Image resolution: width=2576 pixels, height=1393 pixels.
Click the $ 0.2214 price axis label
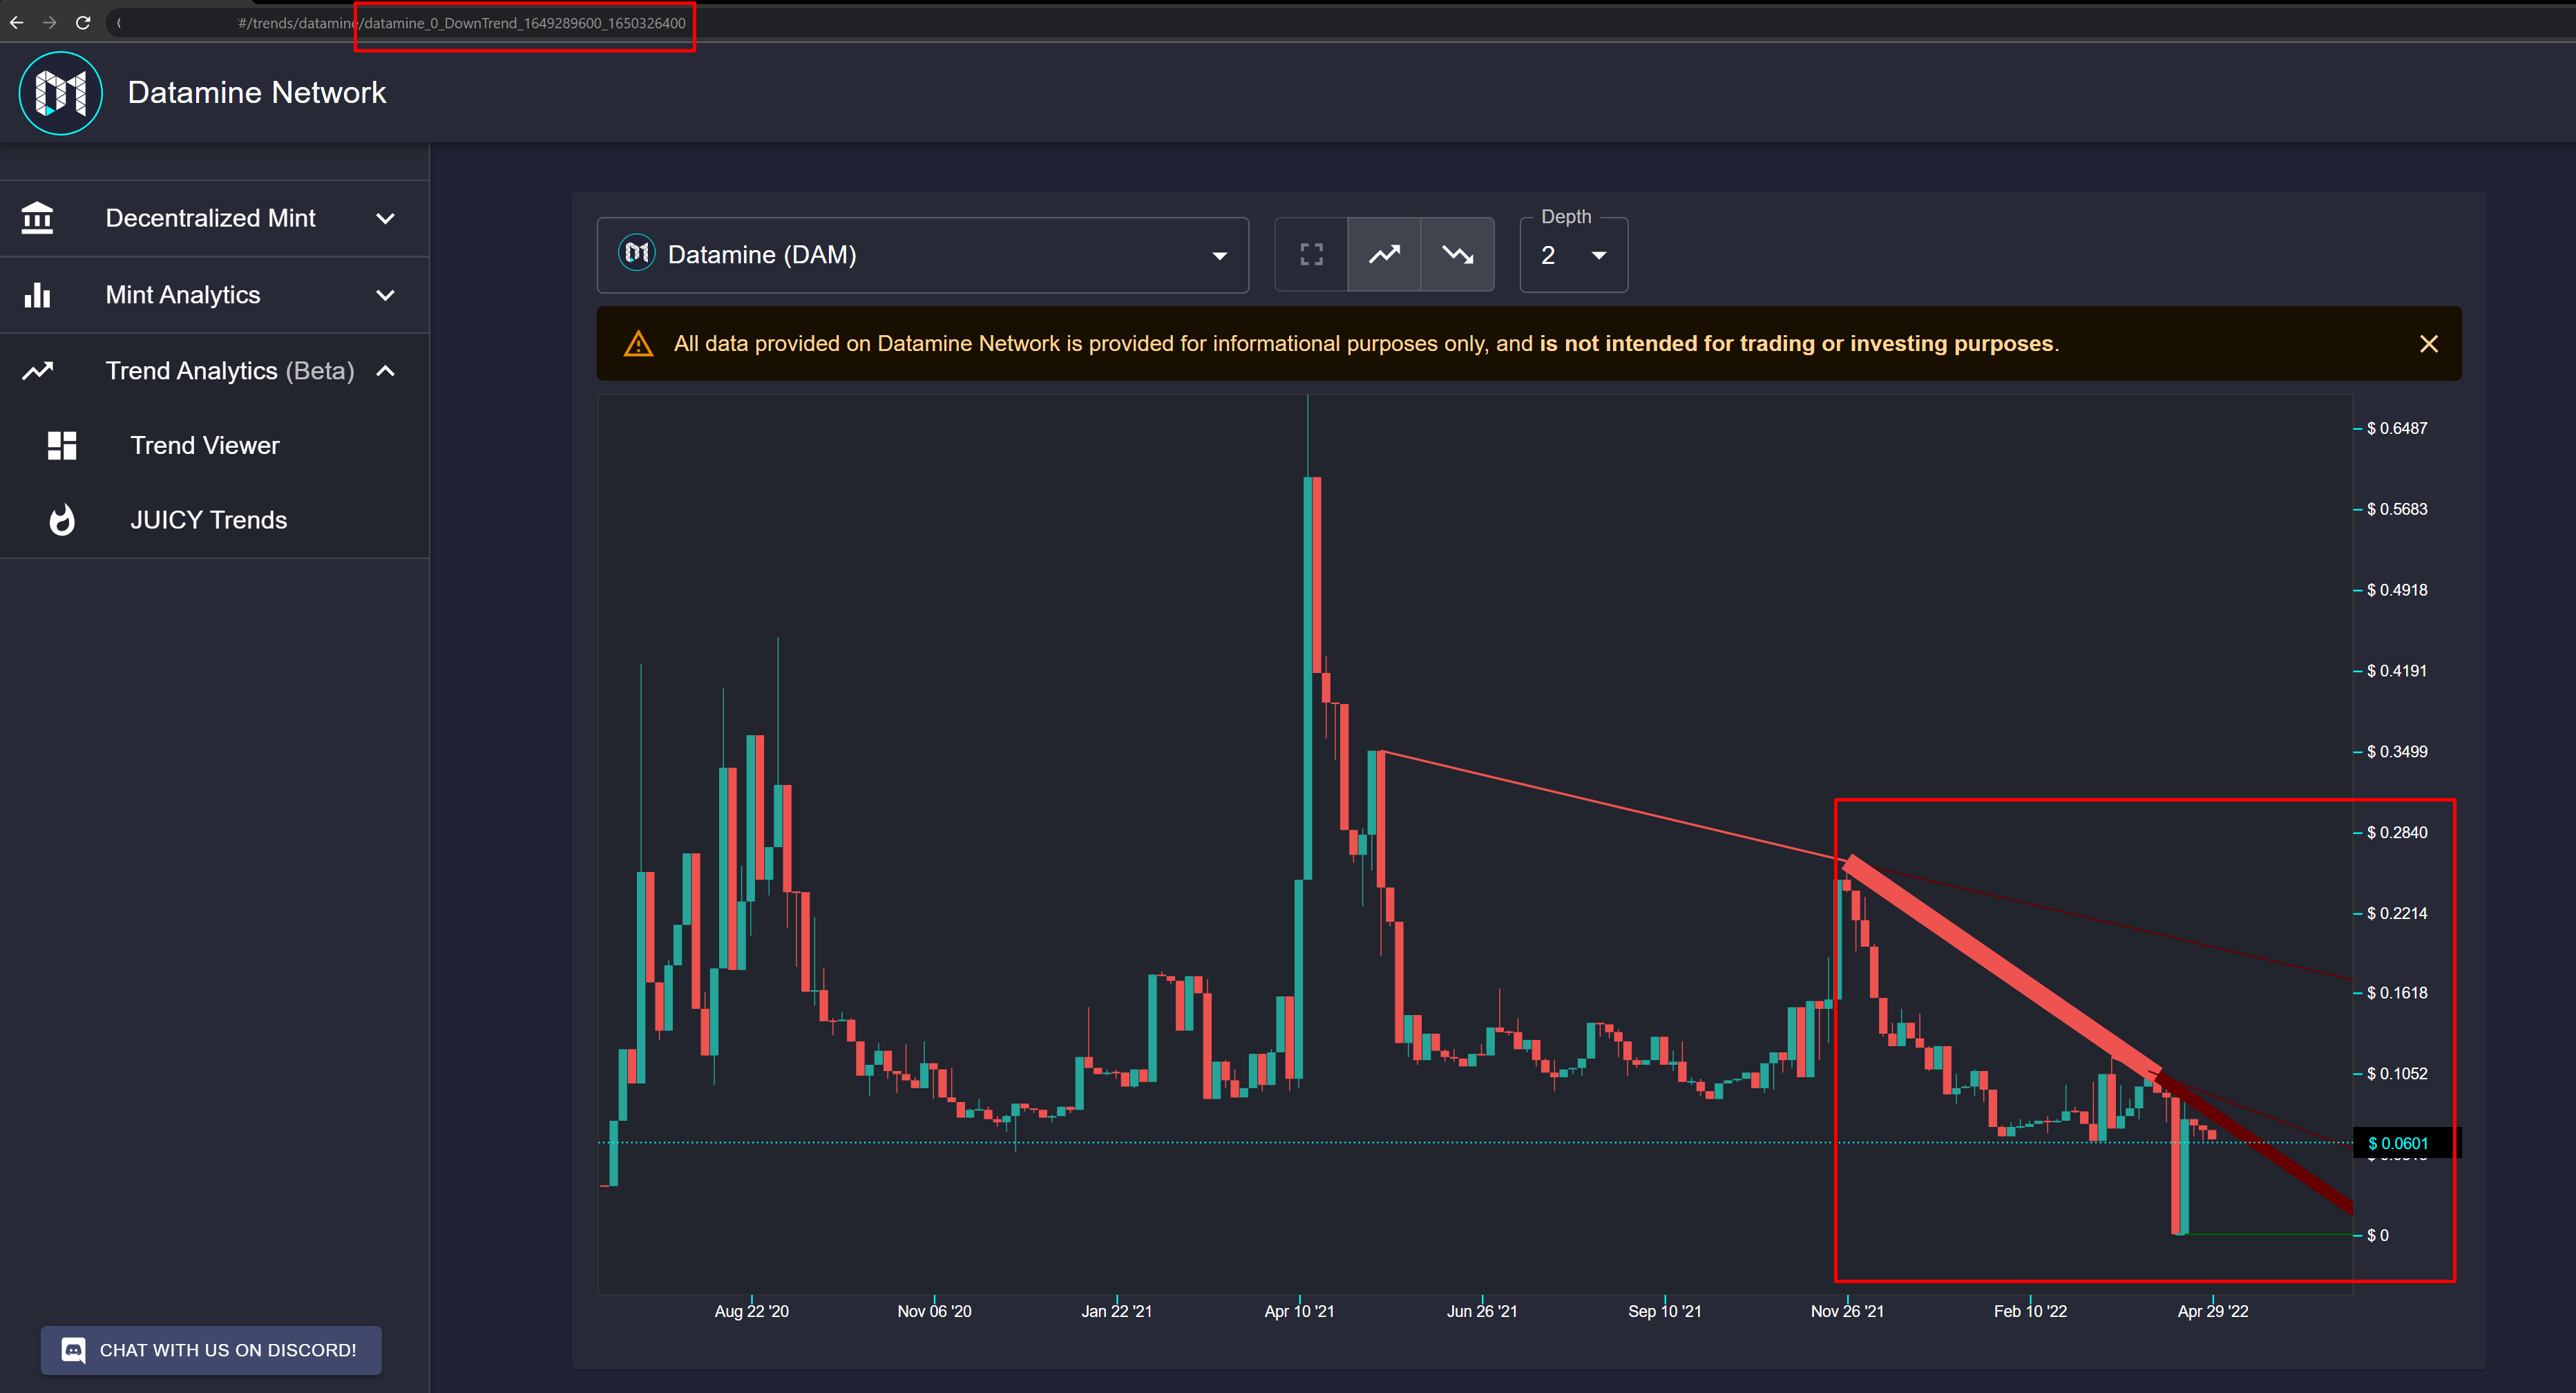pyautogui.click(x=2397, y=913)
